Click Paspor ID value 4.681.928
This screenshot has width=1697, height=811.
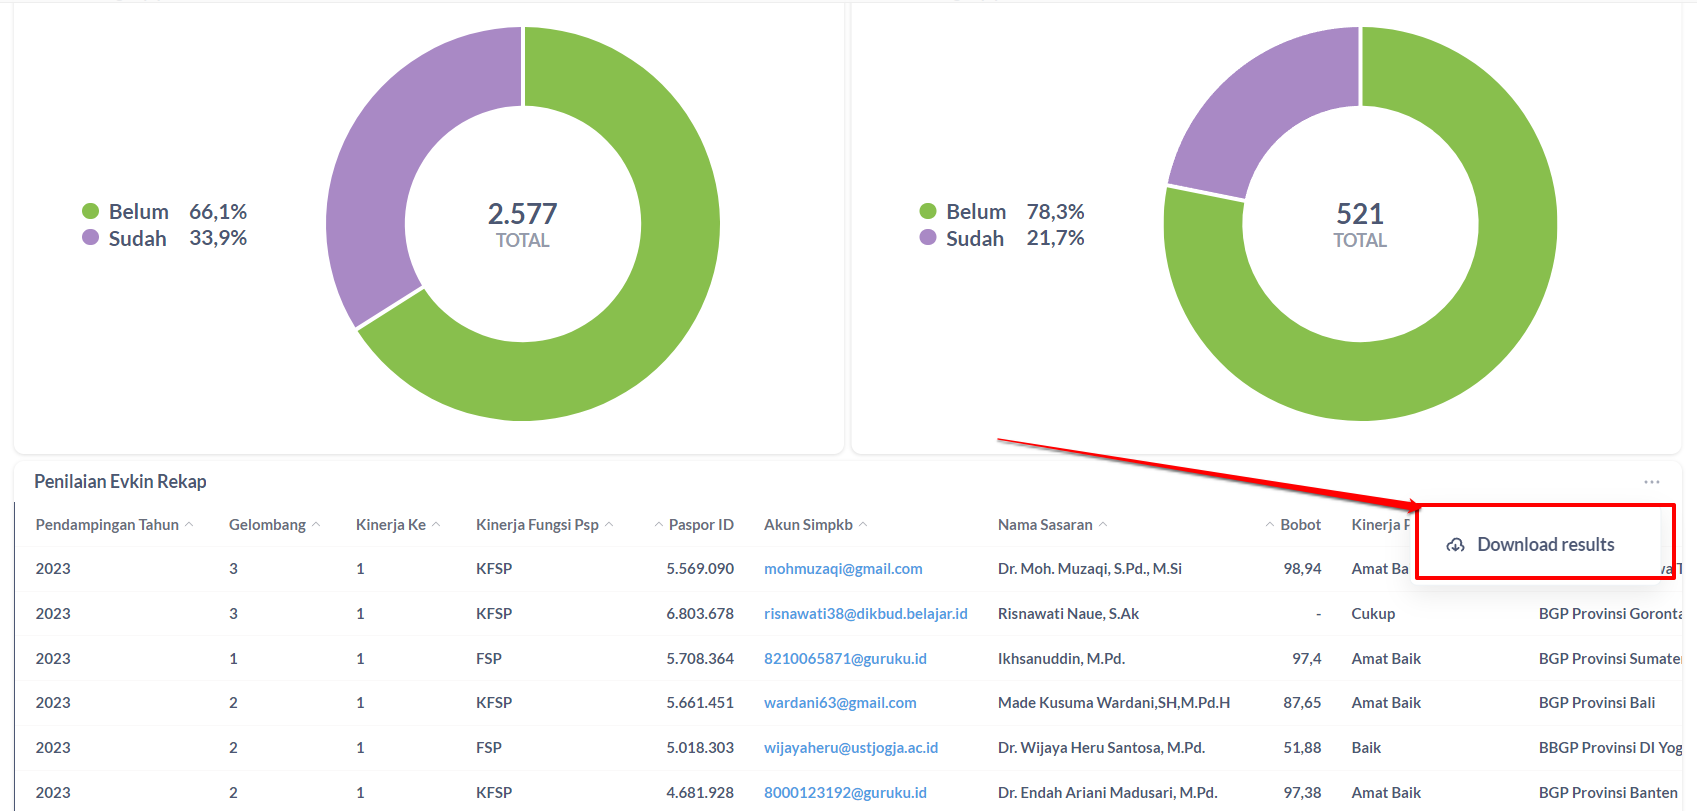coord(700,793)
